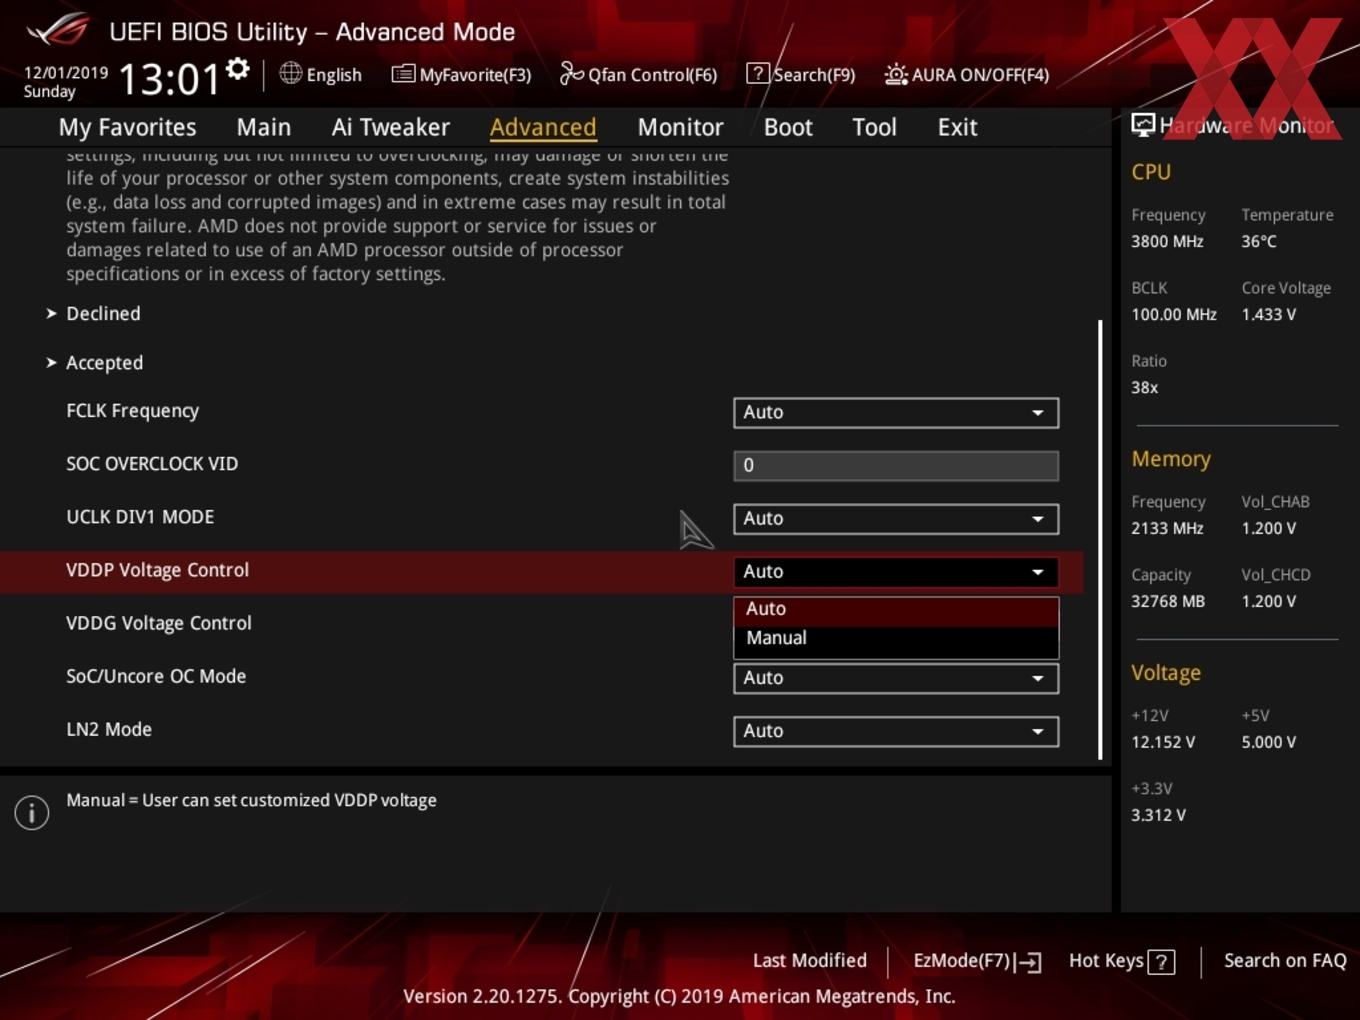The image size is (1360, 1020).
Task: Click the Hot Keys question mark icon
Action: pyautogui.click(x=1161, y=962)
